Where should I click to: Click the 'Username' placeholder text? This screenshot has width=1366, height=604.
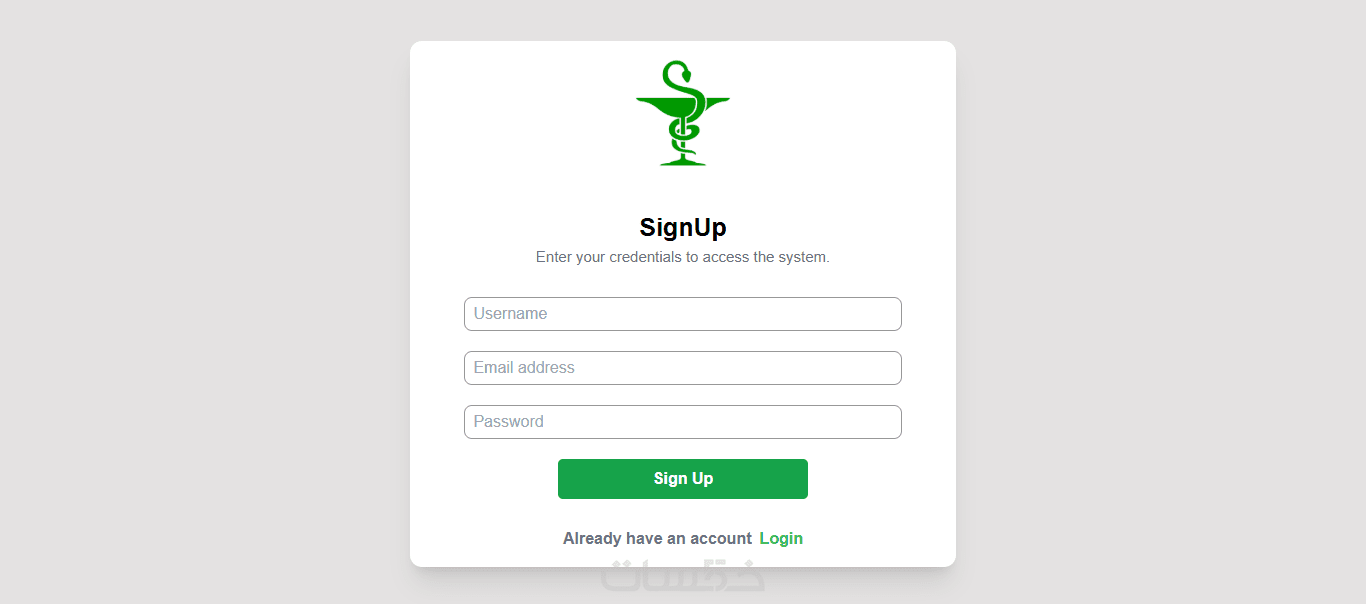point(510,314)
